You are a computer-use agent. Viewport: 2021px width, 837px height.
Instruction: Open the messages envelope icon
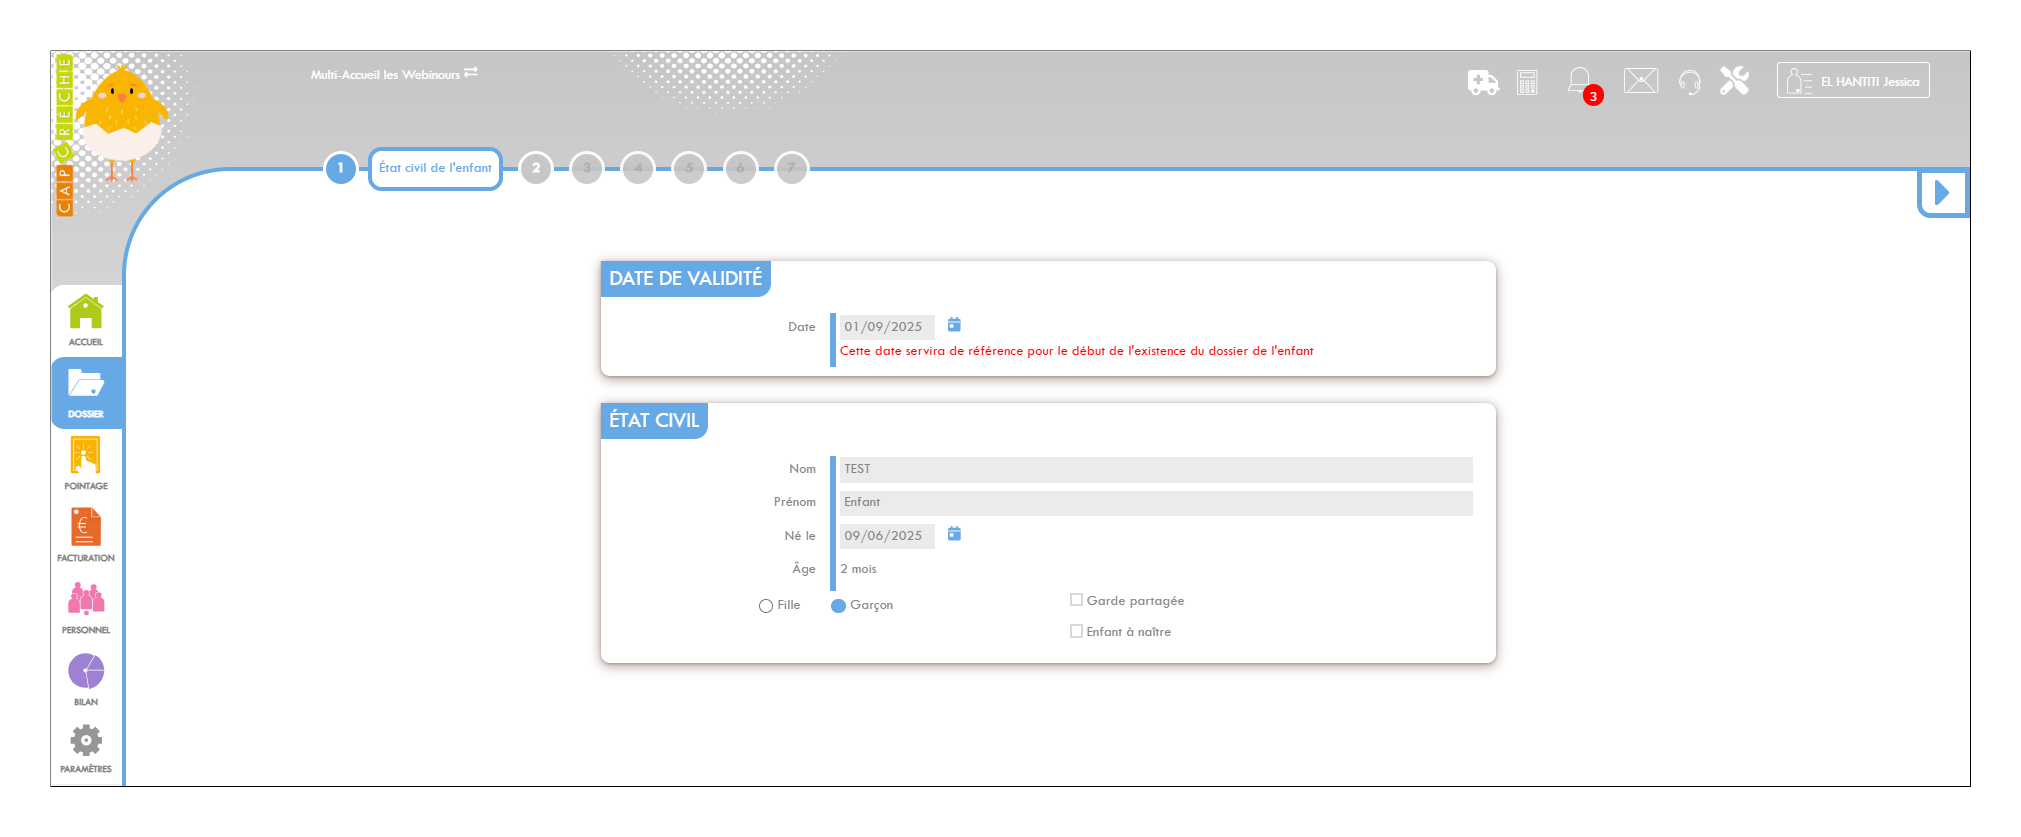click(x=1640, y=81)
